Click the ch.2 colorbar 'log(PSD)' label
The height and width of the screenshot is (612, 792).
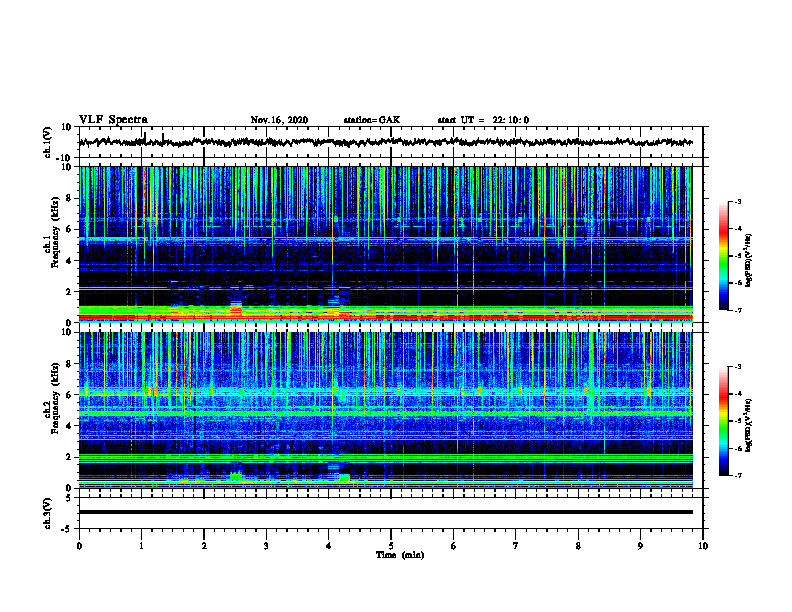748,426
